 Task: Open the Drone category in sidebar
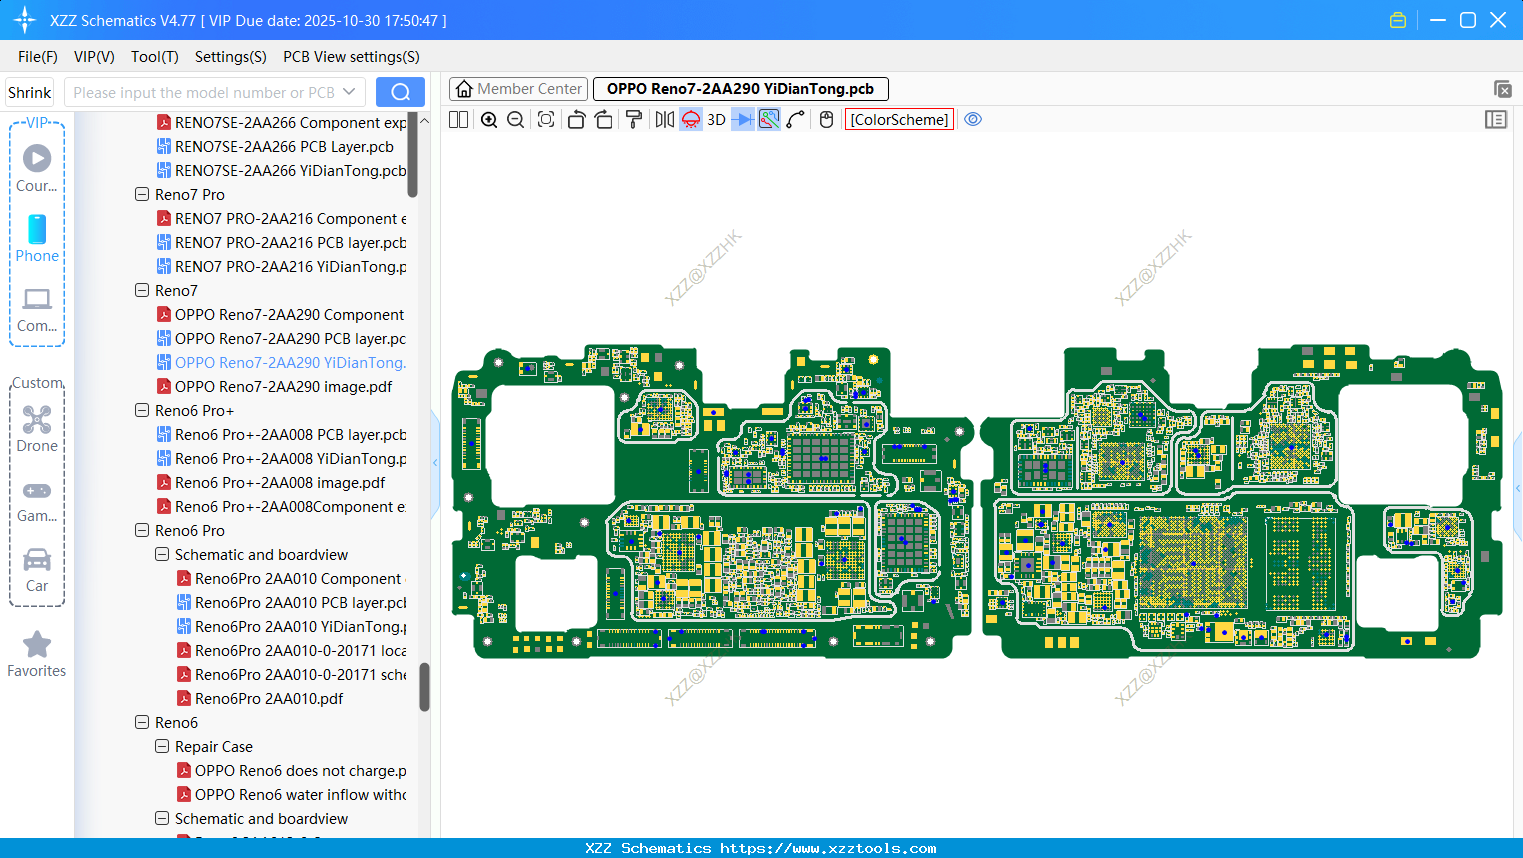pos(37,429)
